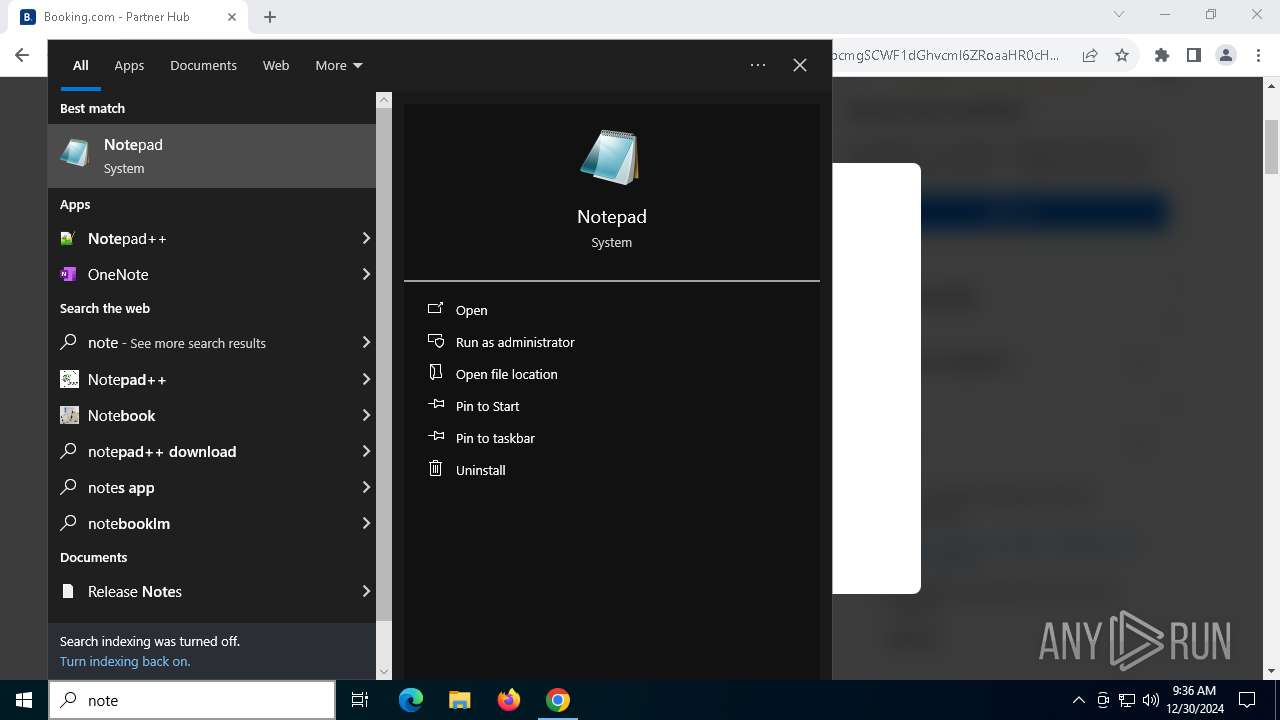The height and width of the screenshot is (720, 1280).
Task: Switch to the Web search tab
Action: [276, 65]
